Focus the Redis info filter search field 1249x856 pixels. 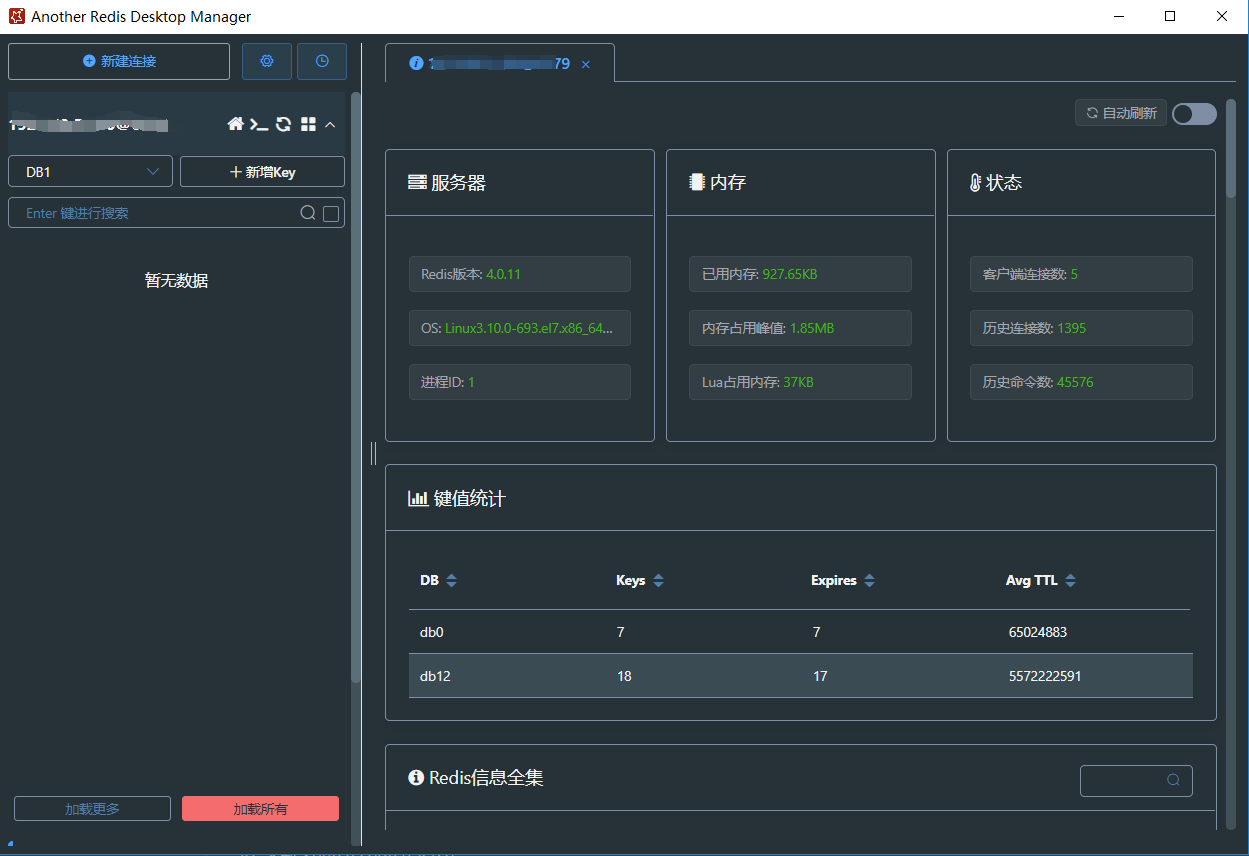[1136, 780]
